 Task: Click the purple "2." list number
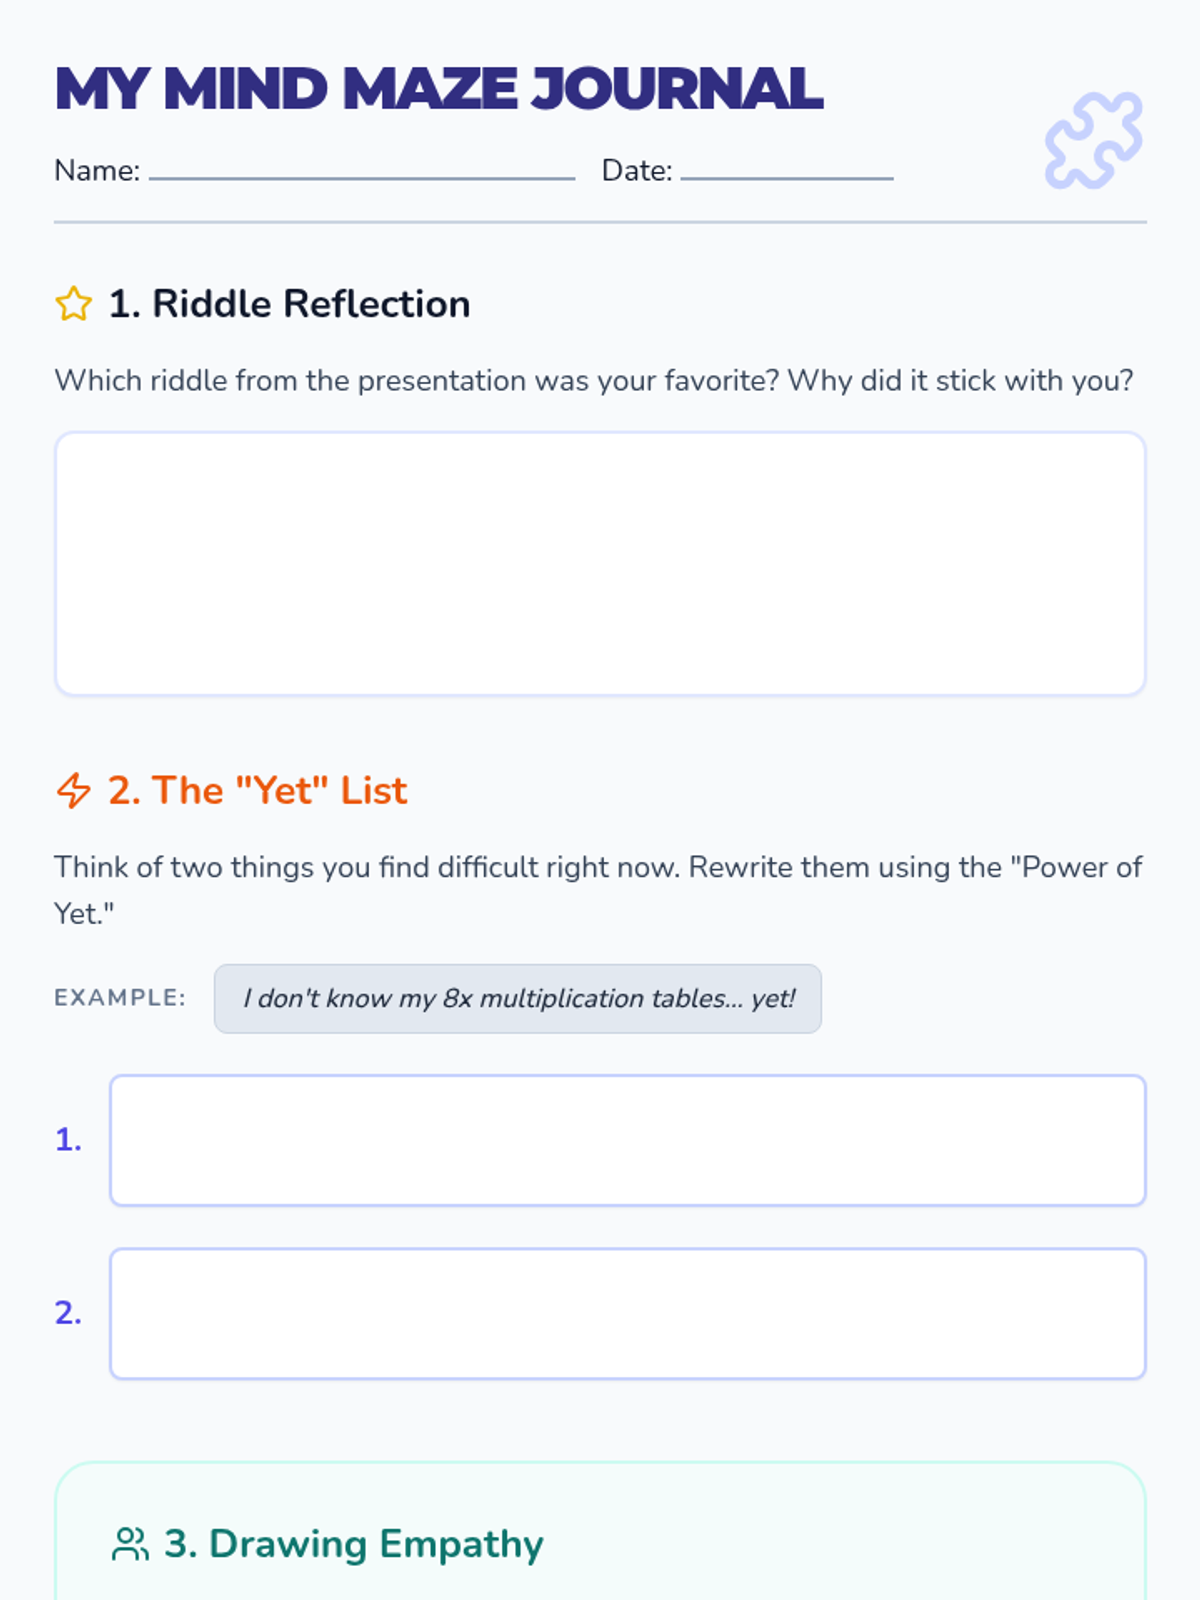click(68, 1313)
